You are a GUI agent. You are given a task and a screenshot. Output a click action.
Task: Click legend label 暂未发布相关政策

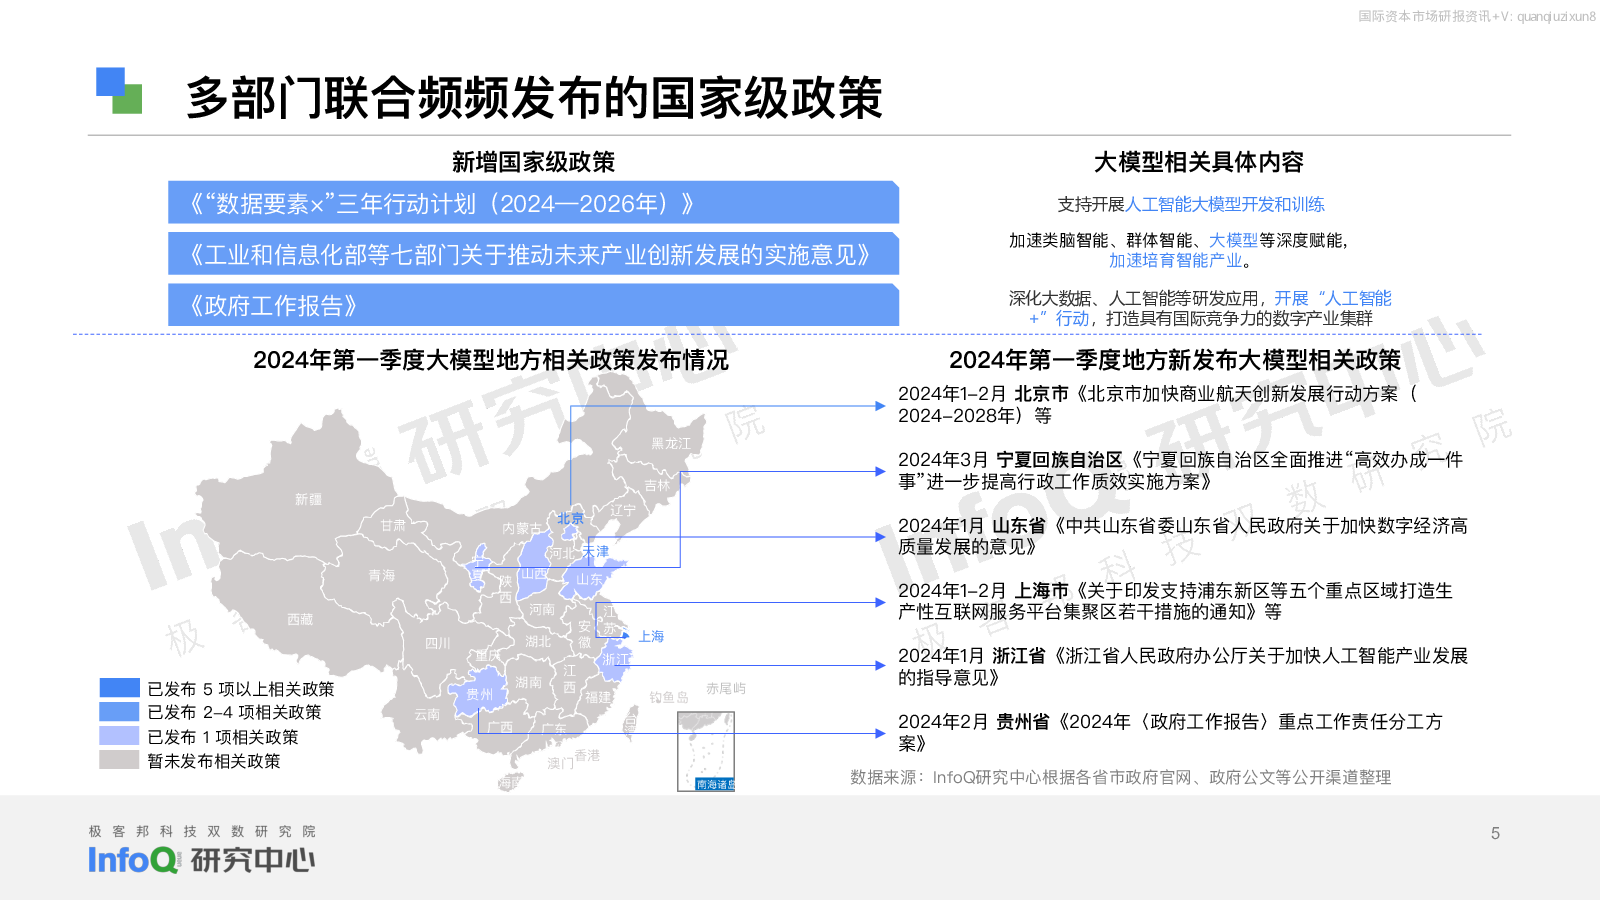(x=214, y=761)
